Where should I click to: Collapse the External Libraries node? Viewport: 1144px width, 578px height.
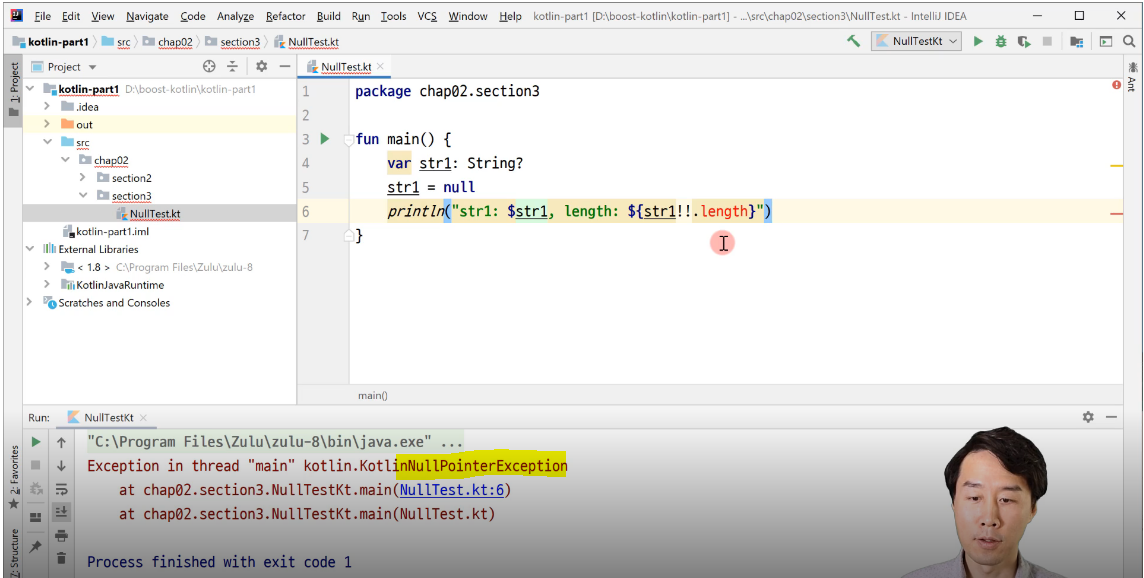(x=30, y=249)
